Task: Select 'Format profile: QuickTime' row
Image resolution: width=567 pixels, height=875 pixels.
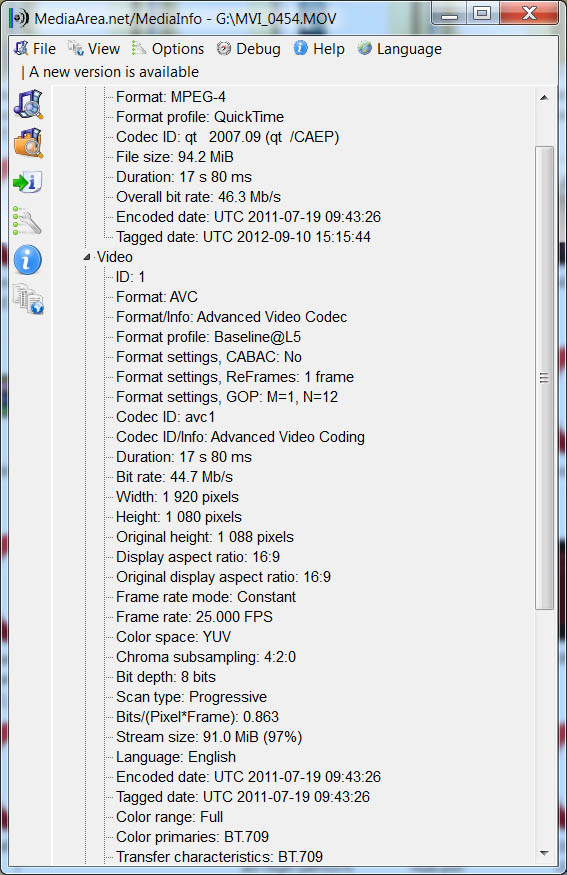Action: 200,117
